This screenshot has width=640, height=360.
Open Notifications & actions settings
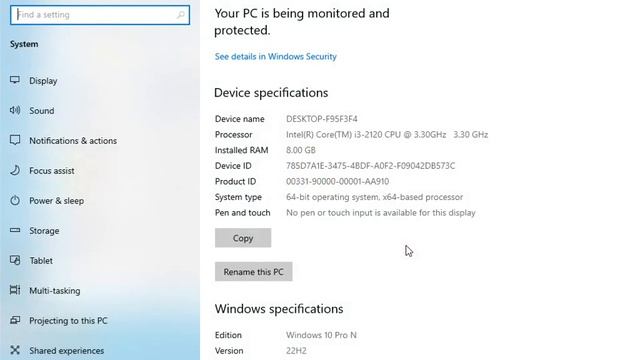click(x=73, y=141)
